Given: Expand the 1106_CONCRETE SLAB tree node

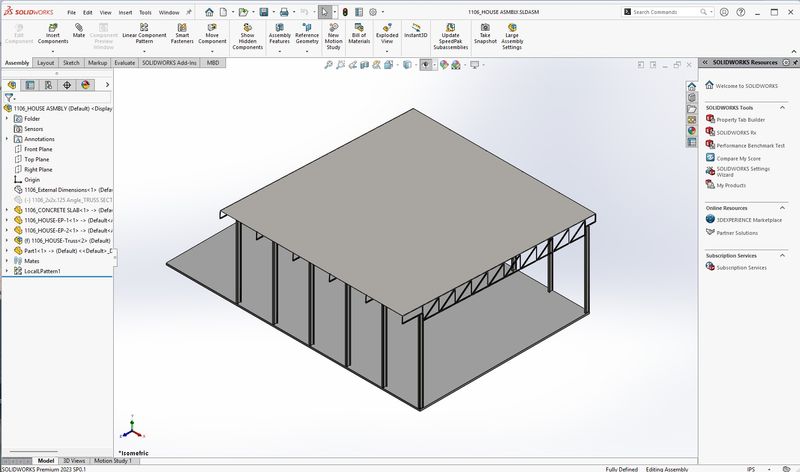Looking at the screenshot, I should point(7,210).
